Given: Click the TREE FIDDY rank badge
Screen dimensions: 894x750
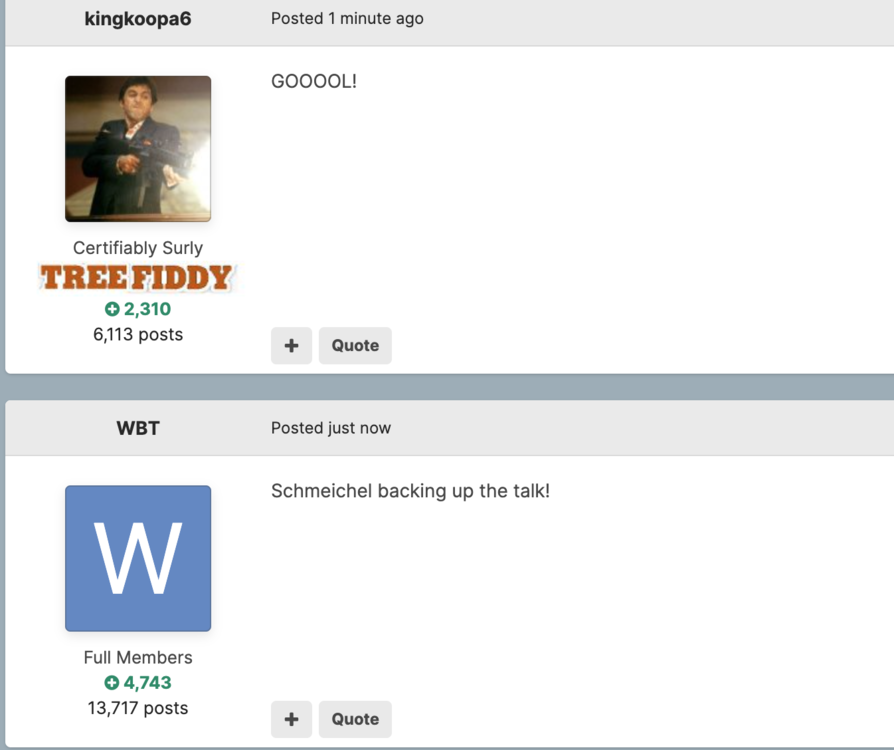Looking at the screenshot, I should point(137,278).
